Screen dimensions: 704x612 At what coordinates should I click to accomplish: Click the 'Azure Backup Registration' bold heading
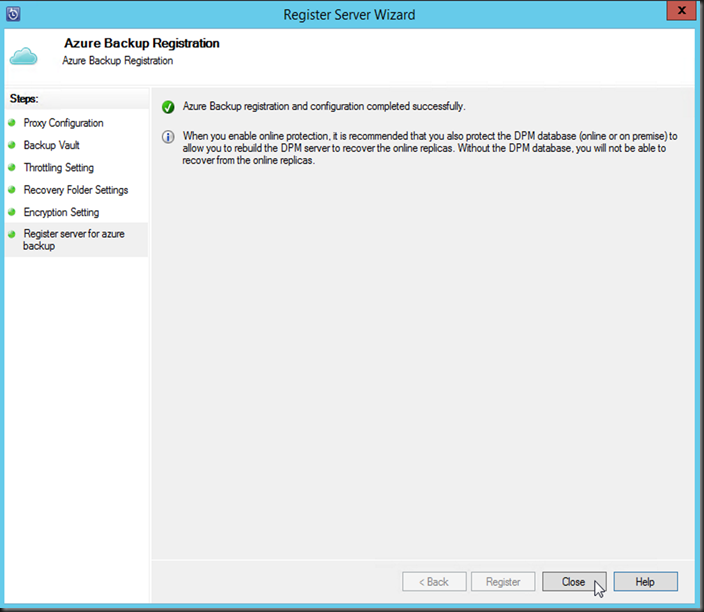tap(141, 43)
